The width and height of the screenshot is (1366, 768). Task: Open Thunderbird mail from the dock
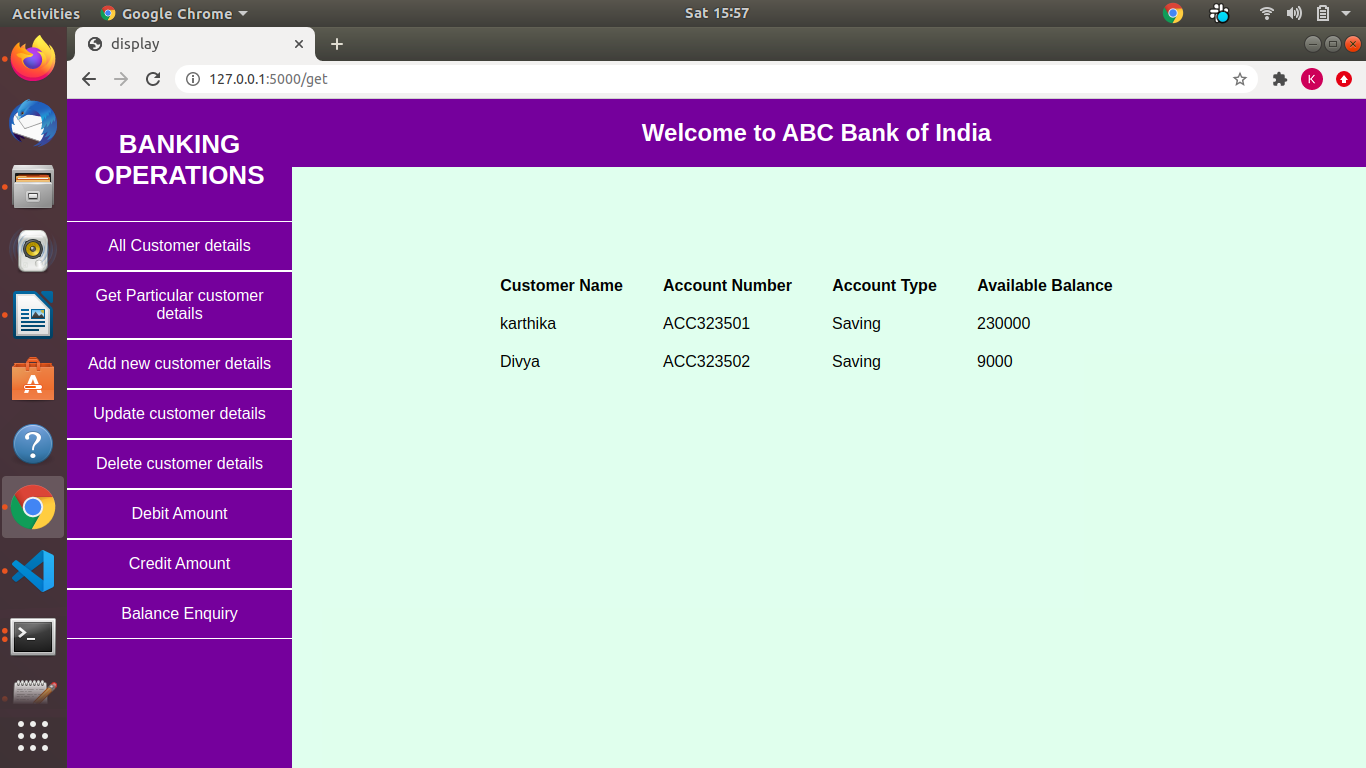tap(33, 123)
